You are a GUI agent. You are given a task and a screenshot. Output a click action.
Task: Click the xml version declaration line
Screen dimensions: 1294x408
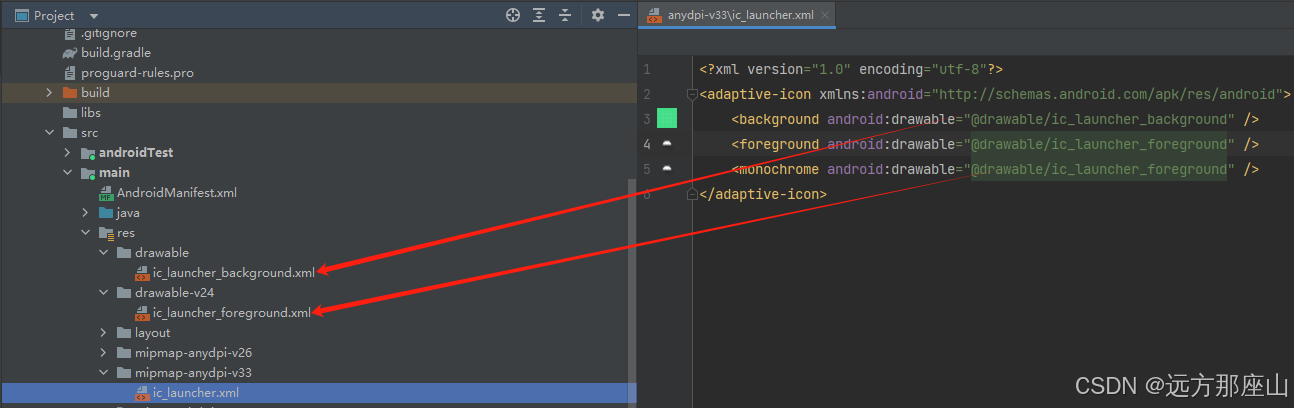click(x=851, y=69)
